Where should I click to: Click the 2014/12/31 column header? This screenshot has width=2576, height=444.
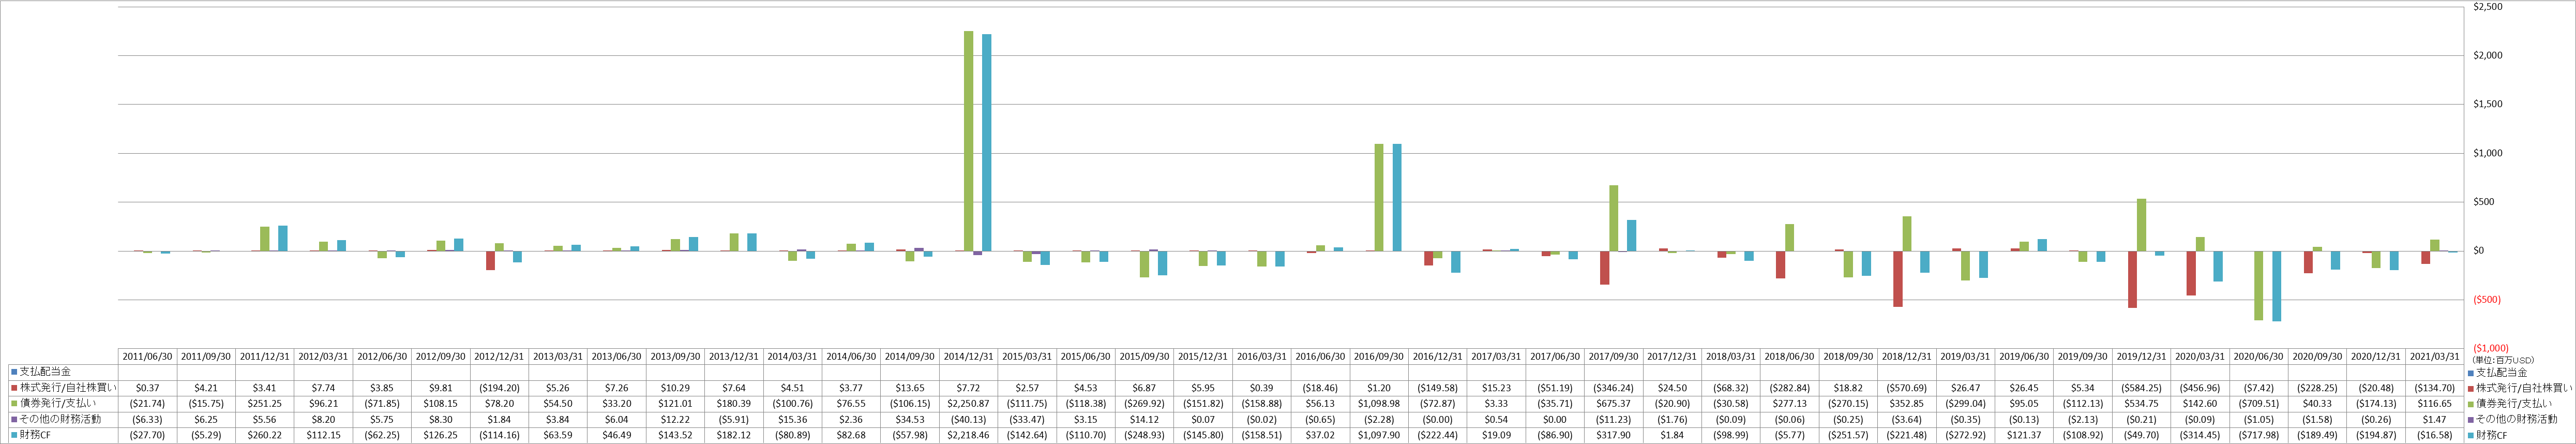pos(968,356)
